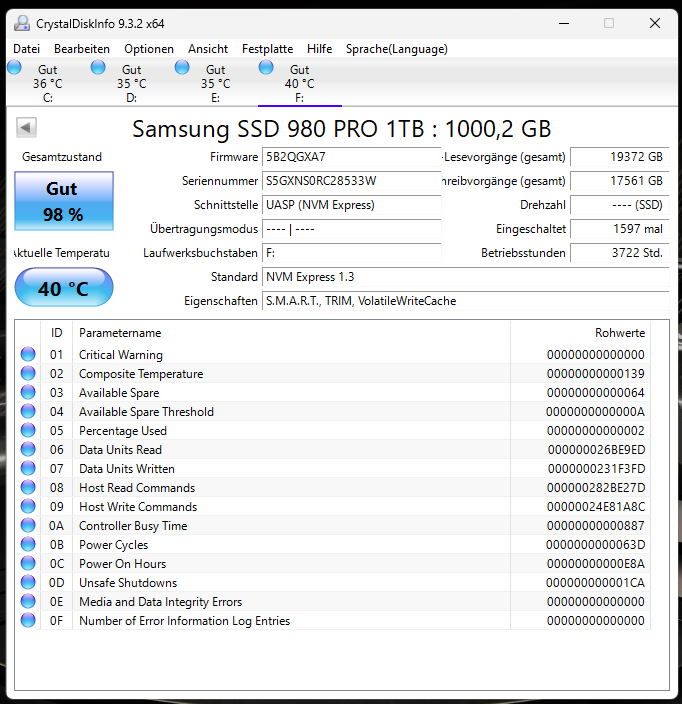The height and width of the screenshot is (704, 682).
Task: Open the Sprache(Language) menu
Action: 396,48
